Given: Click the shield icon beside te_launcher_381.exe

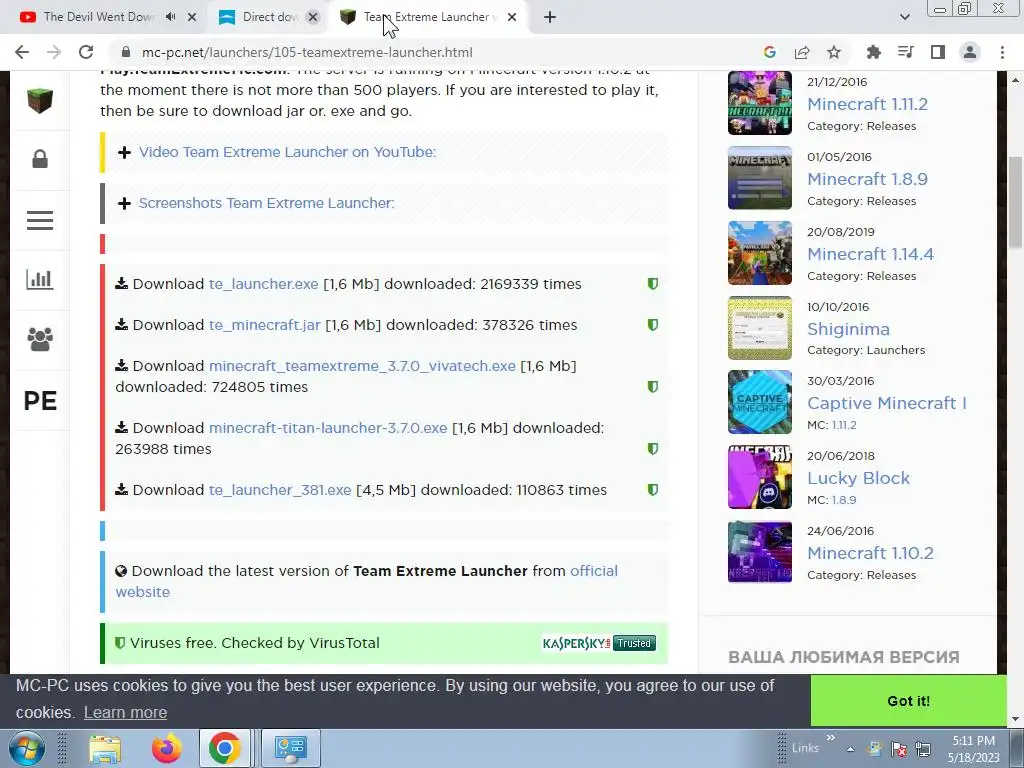Looking at the screenshot, I should pos(652,490).
